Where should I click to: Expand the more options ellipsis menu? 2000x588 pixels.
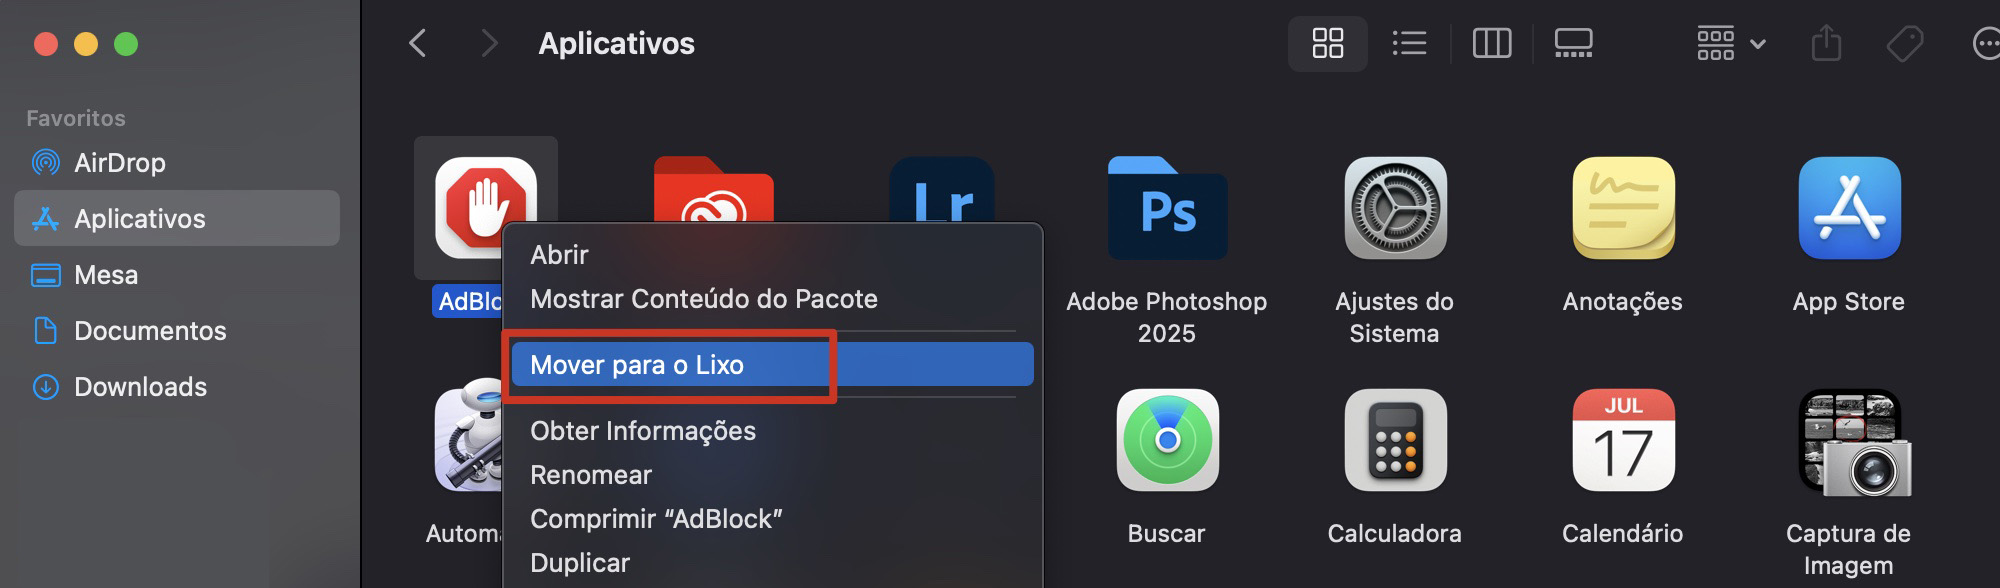(x=1985, y=43)
